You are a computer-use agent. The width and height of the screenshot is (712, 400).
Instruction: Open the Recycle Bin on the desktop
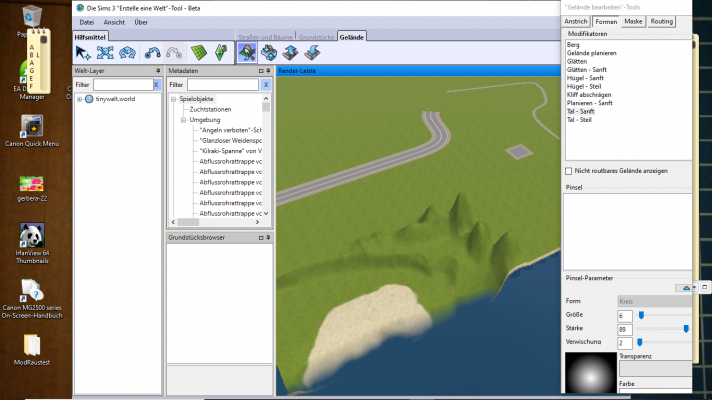coord(32,17)
